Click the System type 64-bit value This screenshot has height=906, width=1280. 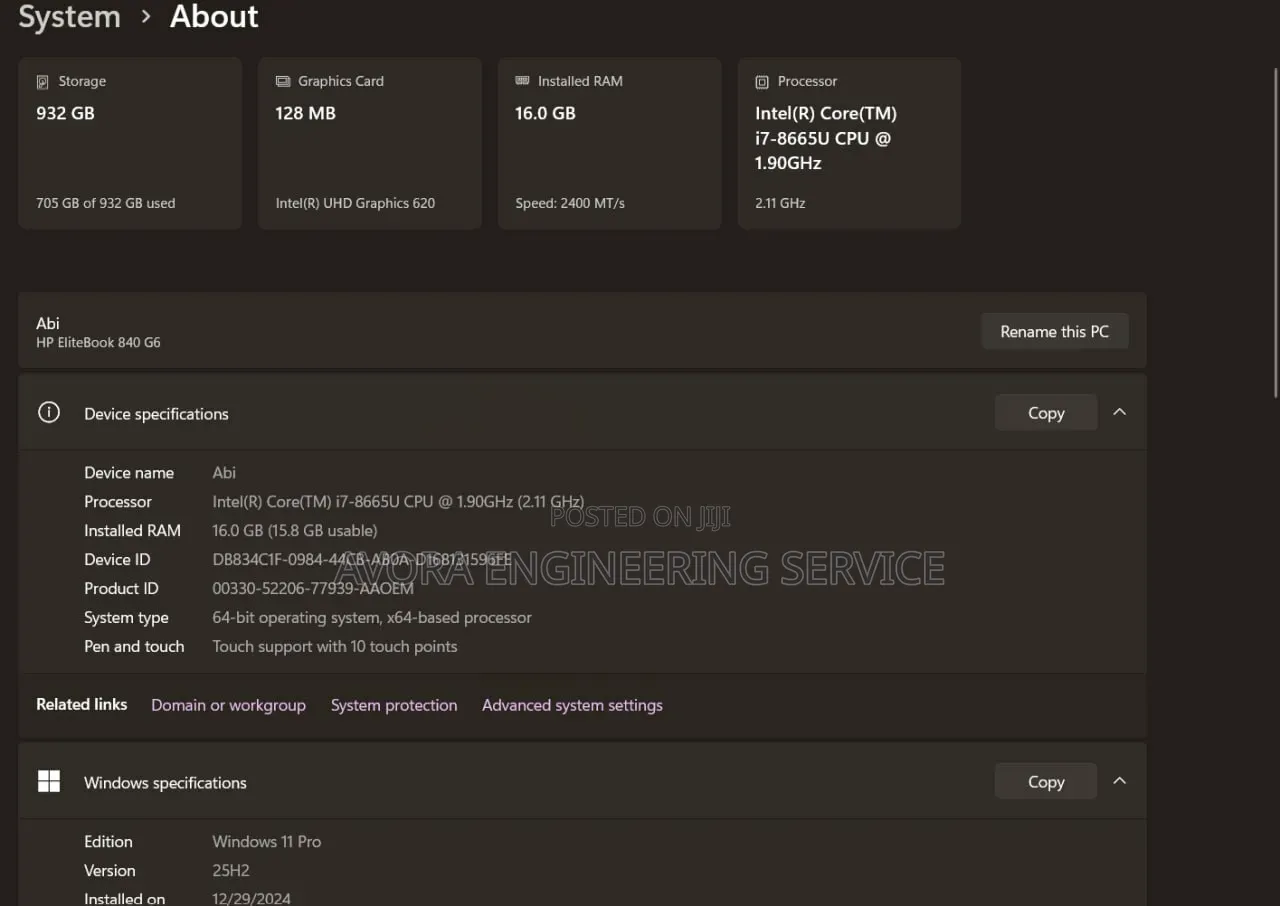372,618
